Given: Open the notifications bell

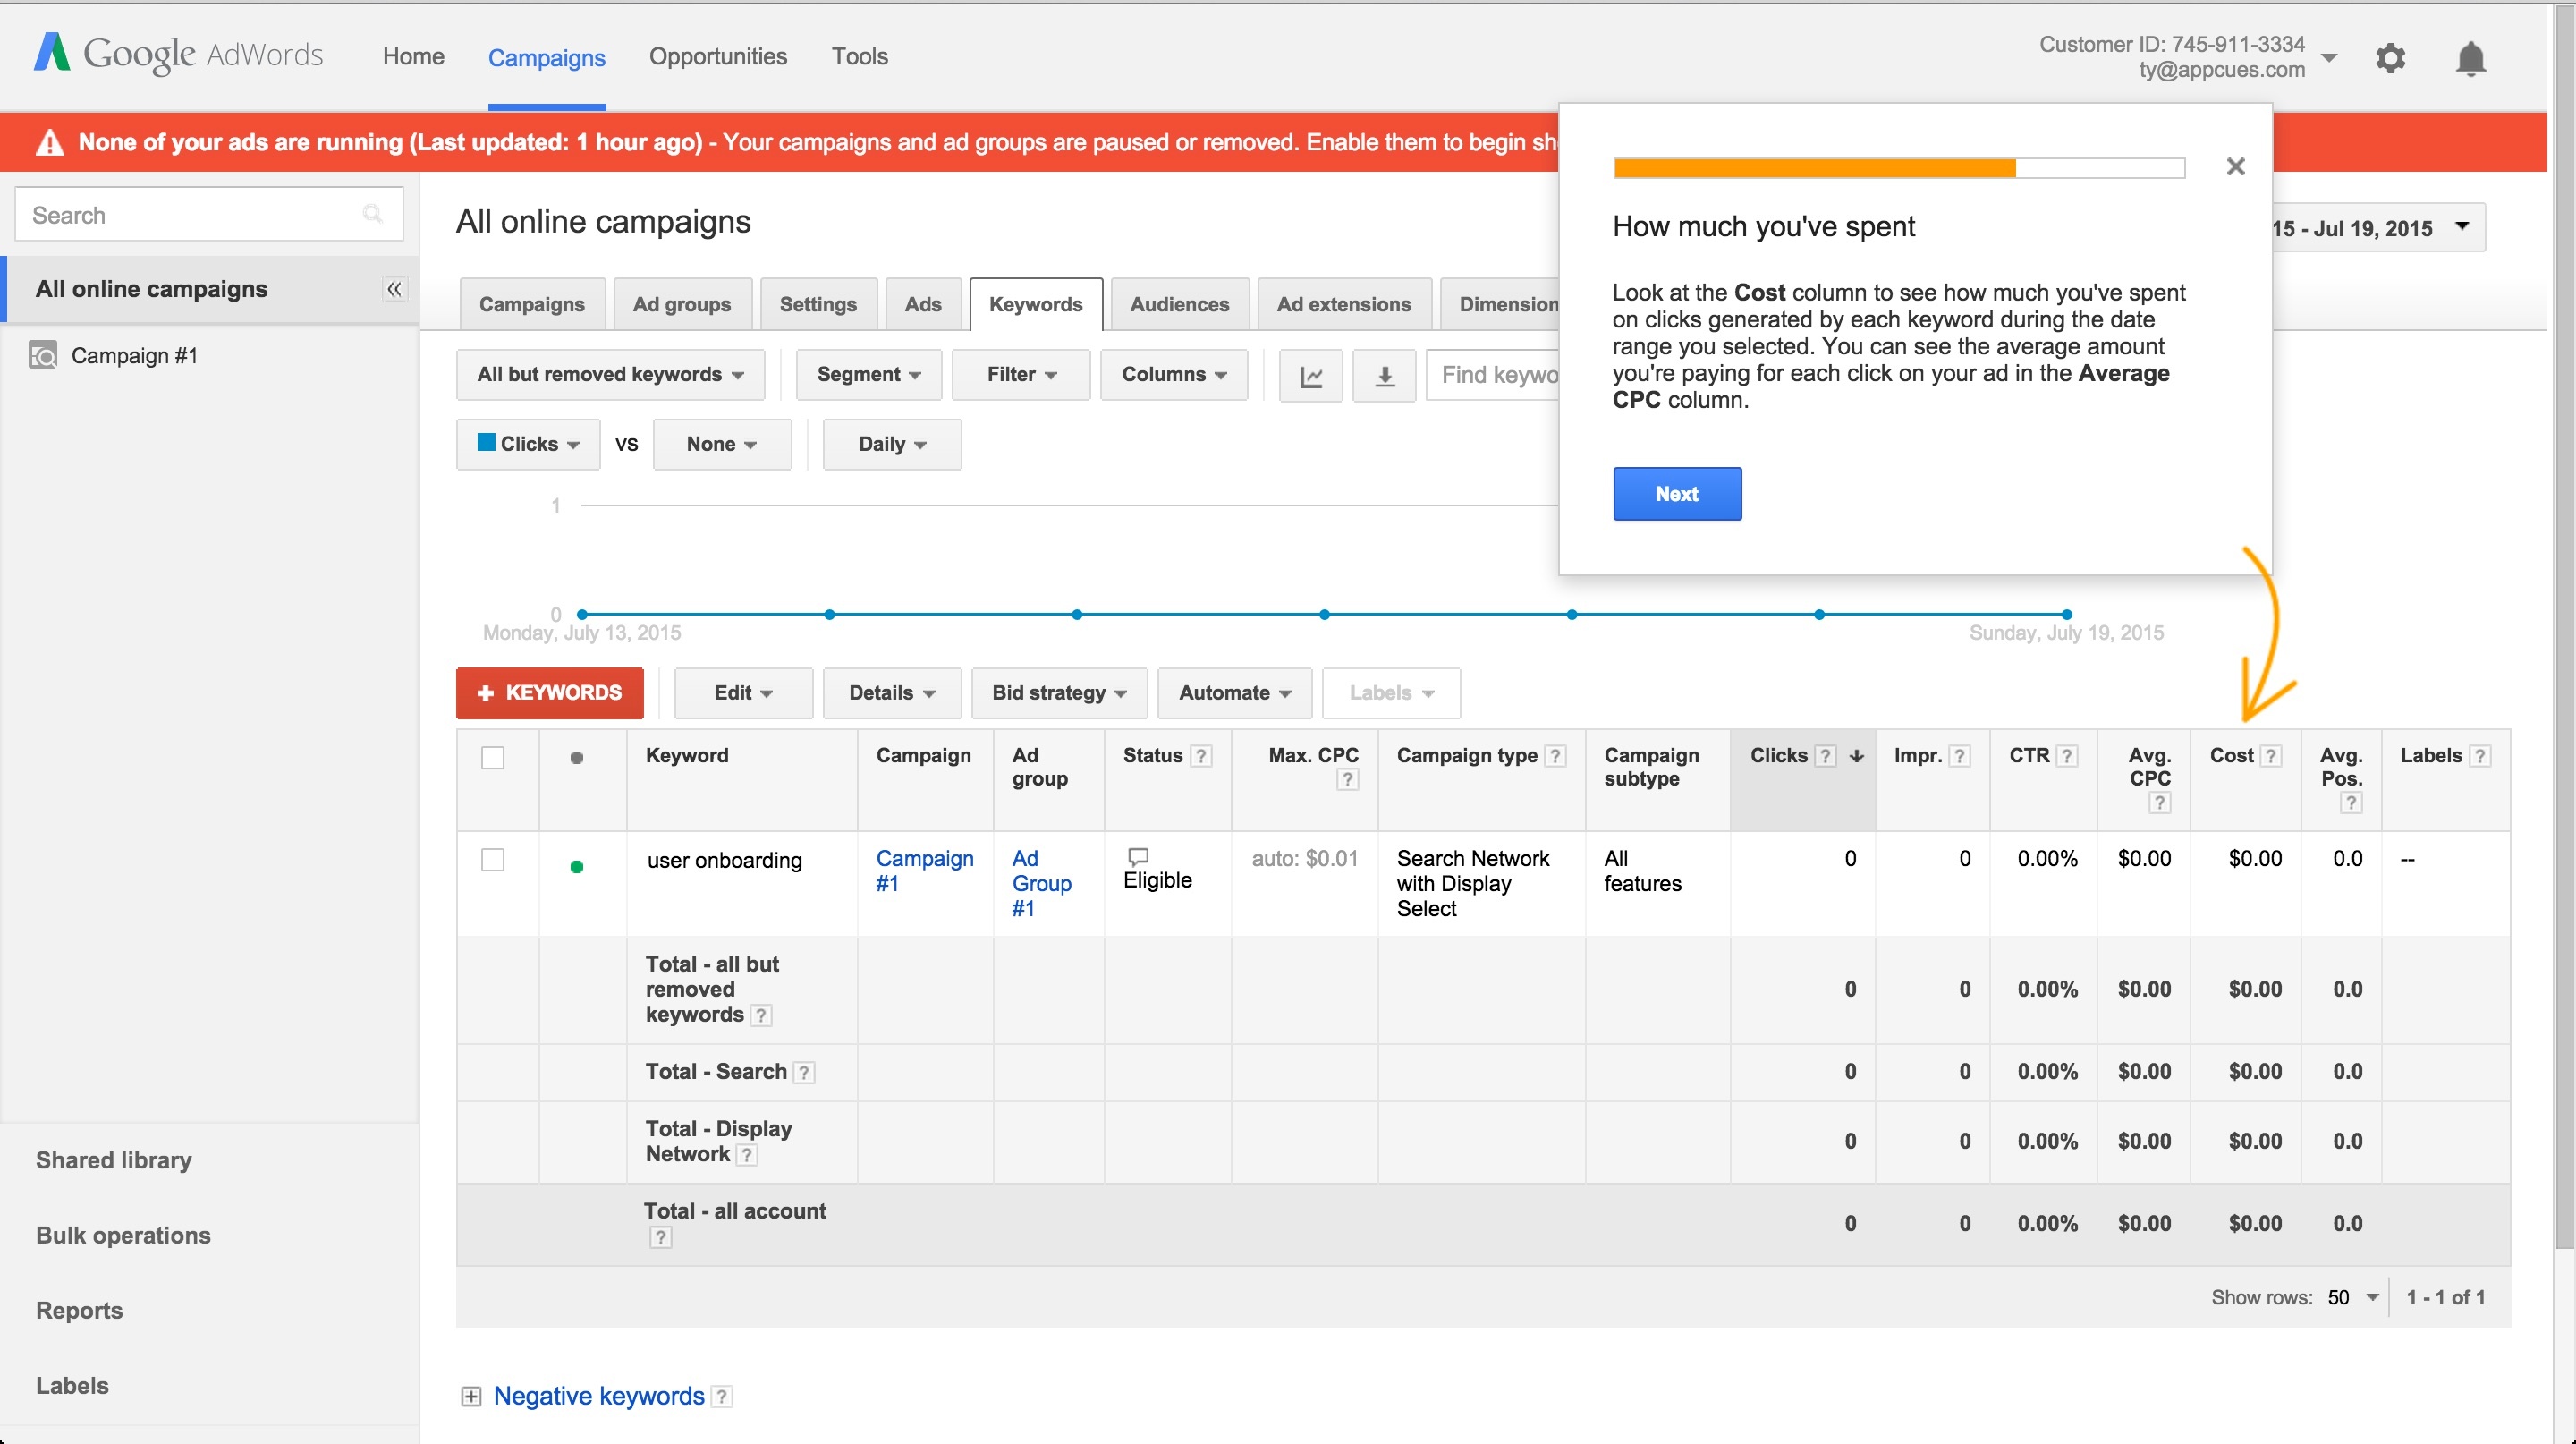Looking at the screenshot, I should click(x=2471, y=58).
